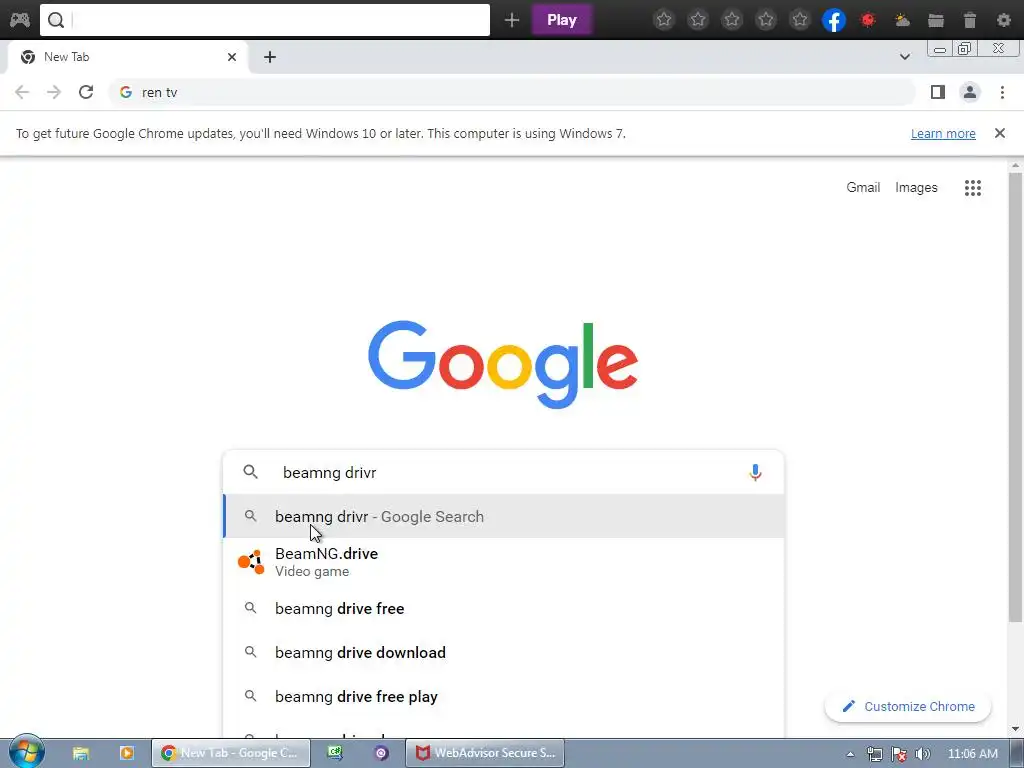Image resolution: width=1024 pixels, height=768 pixels.
Task: Select the BeamNG.drive Video game suggestion
Action: click(x=504, y=562)
